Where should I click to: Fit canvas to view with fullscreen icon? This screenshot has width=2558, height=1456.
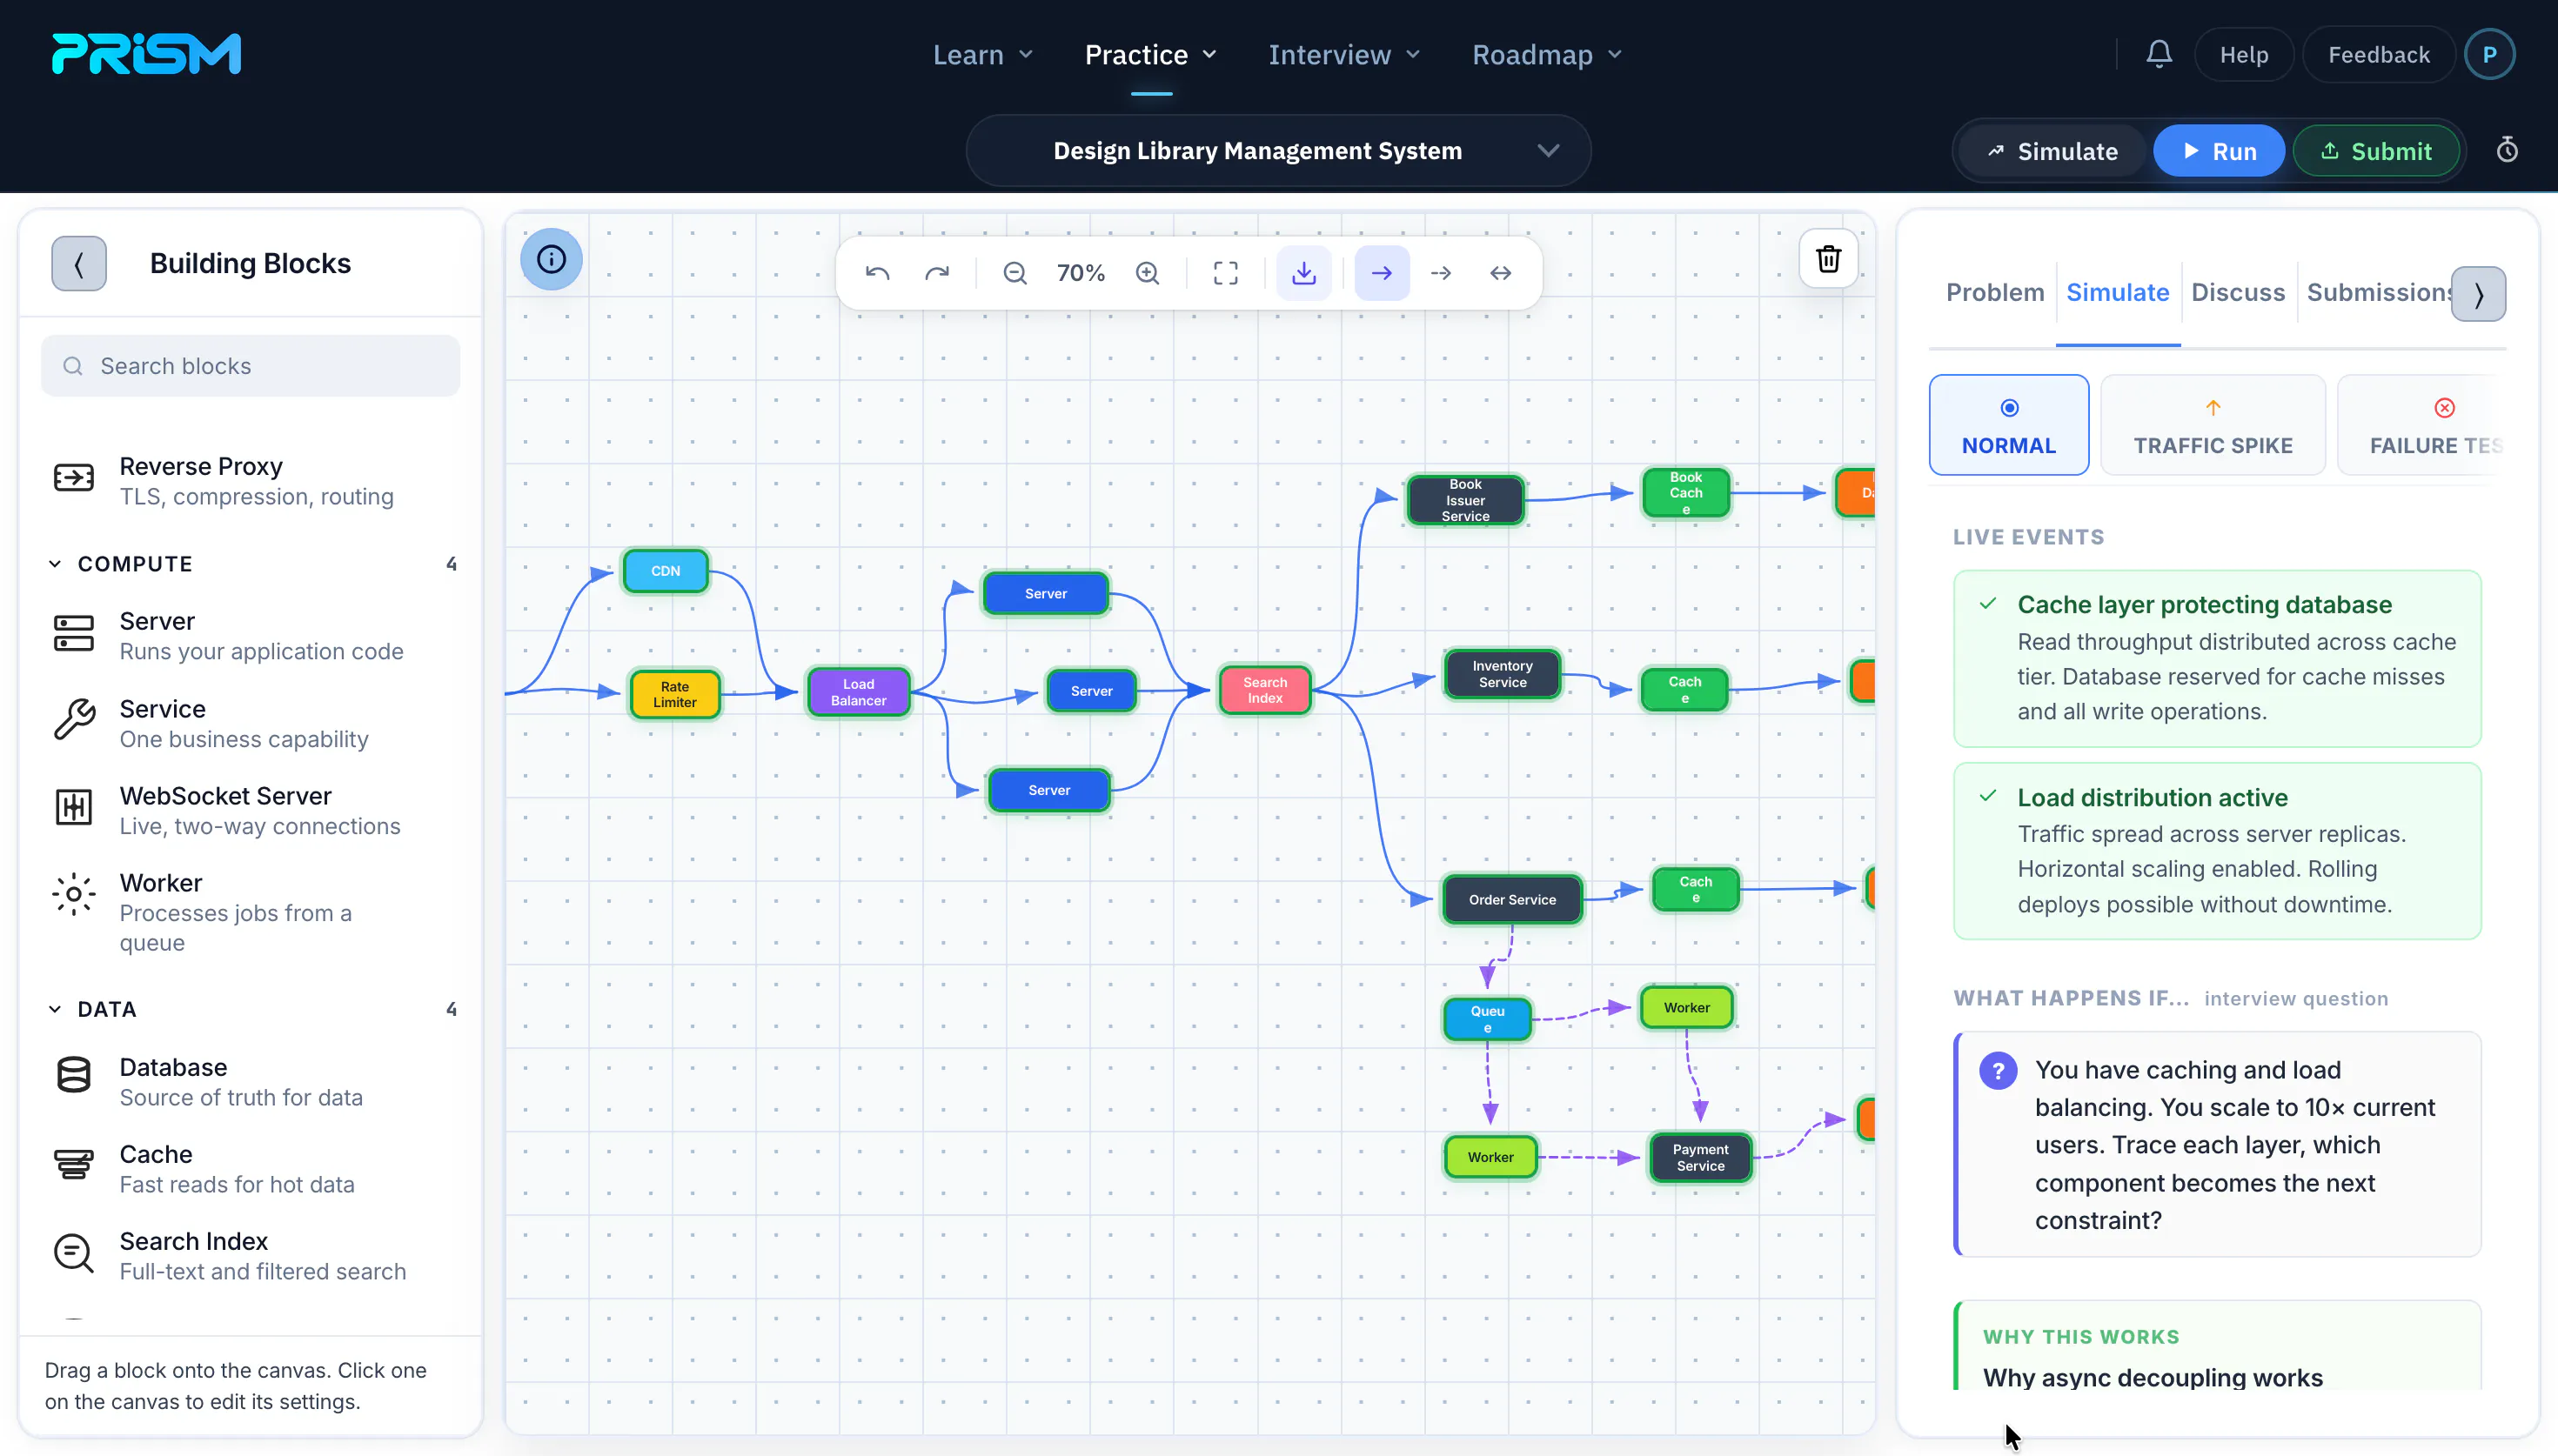(1225, 273)
